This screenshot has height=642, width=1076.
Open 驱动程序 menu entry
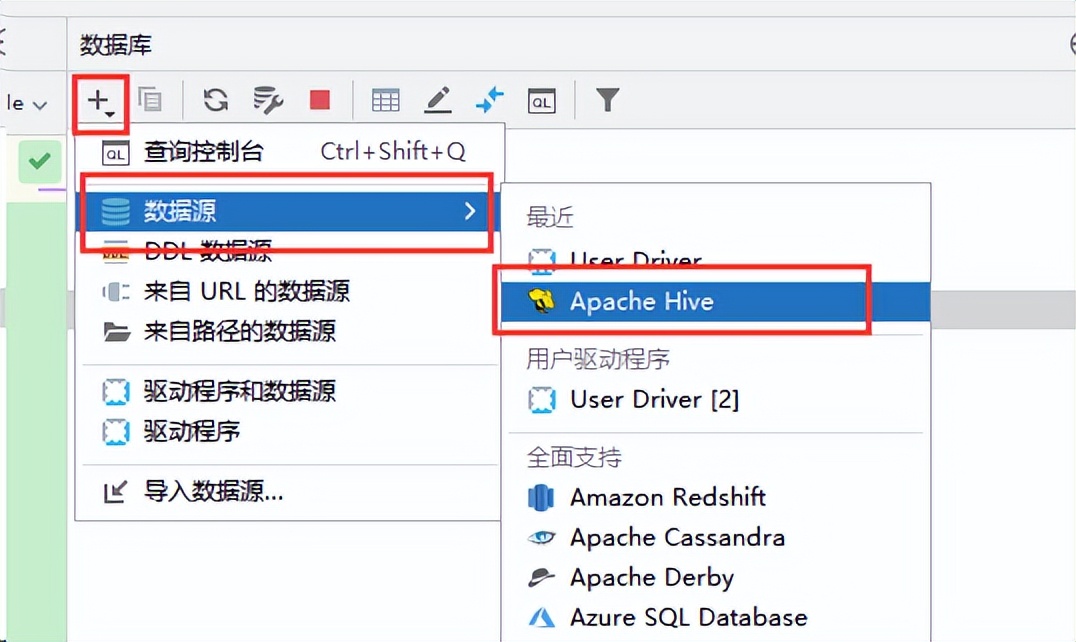(290, 431)
